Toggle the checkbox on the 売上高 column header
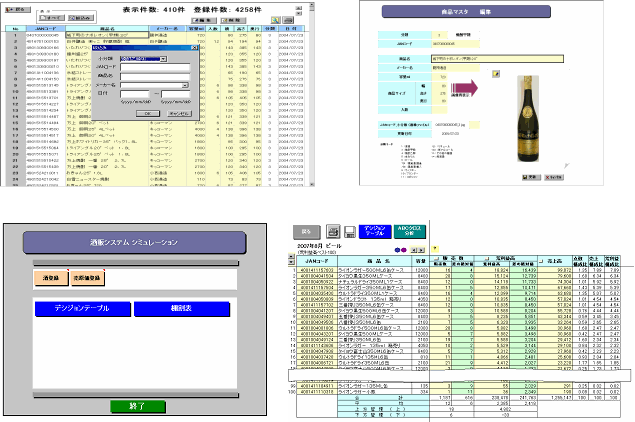This screenshot has height=422, width=635. pyautogui.click(x=541, y=261)
